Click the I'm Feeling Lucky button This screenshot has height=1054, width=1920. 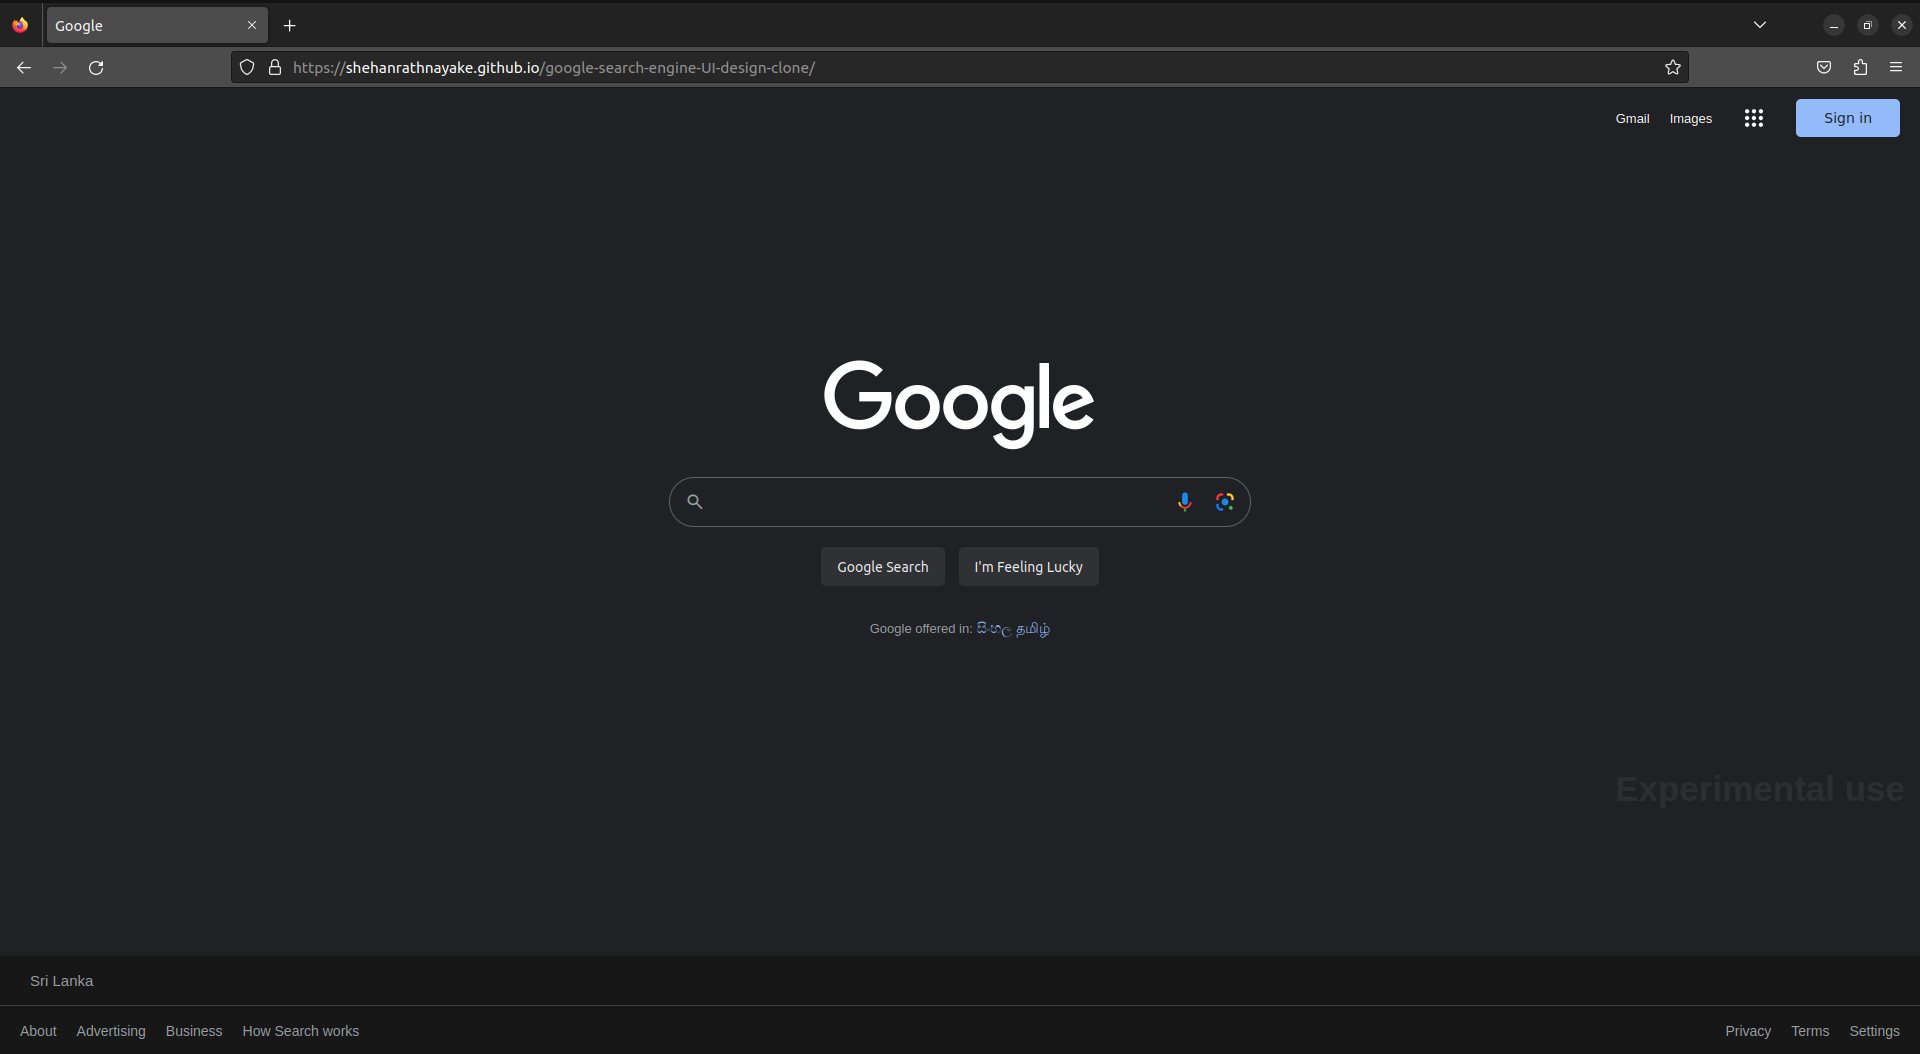1029,567
